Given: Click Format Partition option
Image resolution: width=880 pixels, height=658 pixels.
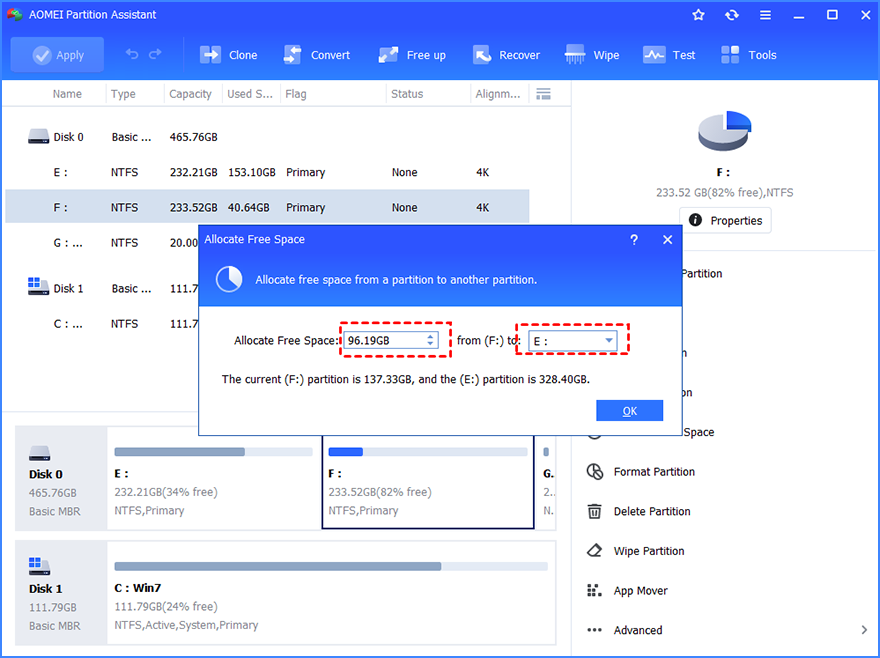Looking at the screenshot, I should pos(654,472).
